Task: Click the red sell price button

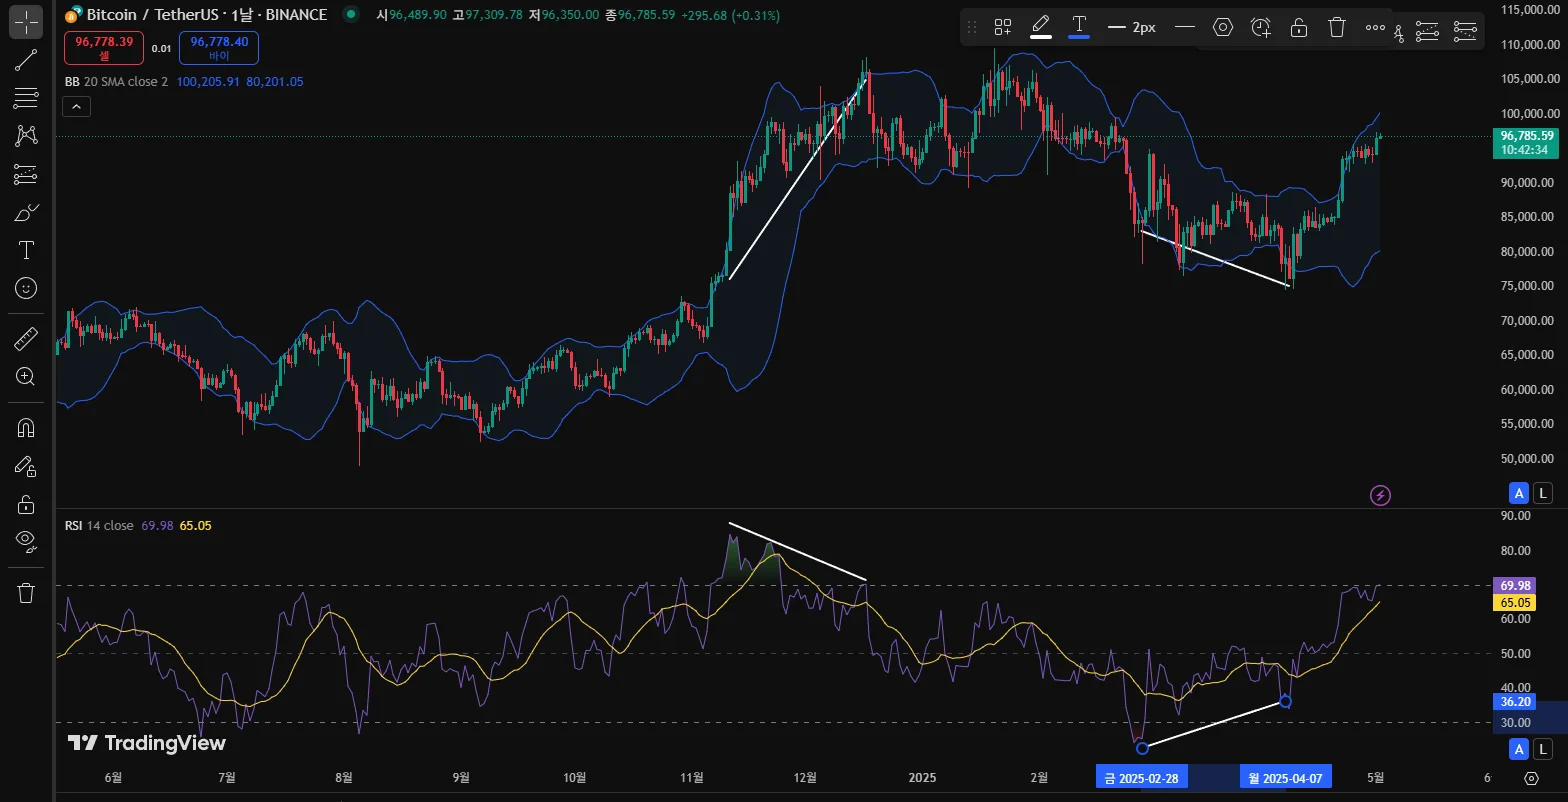Action: click(103, 47)
